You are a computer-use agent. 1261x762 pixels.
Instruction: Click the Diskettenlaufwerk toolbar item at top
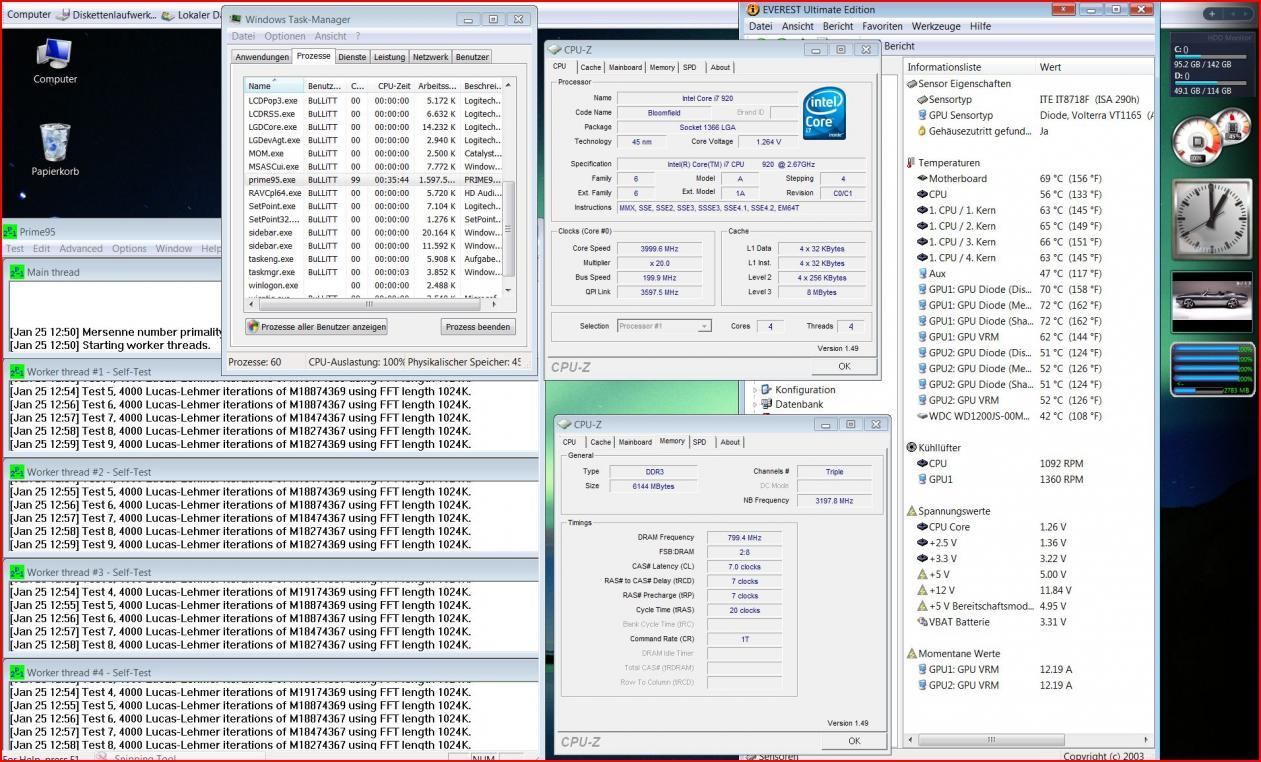tap(110, 14)
